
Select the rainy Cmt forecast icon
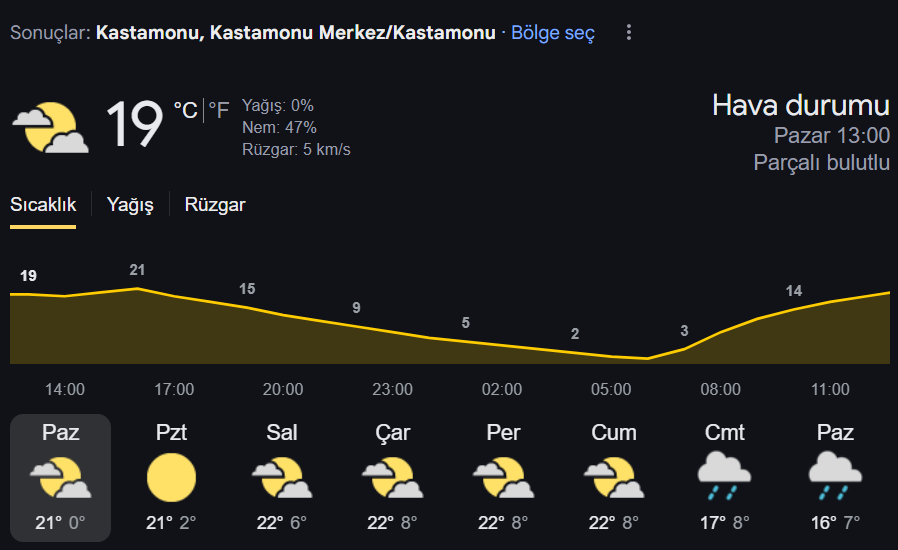[724, 476]
